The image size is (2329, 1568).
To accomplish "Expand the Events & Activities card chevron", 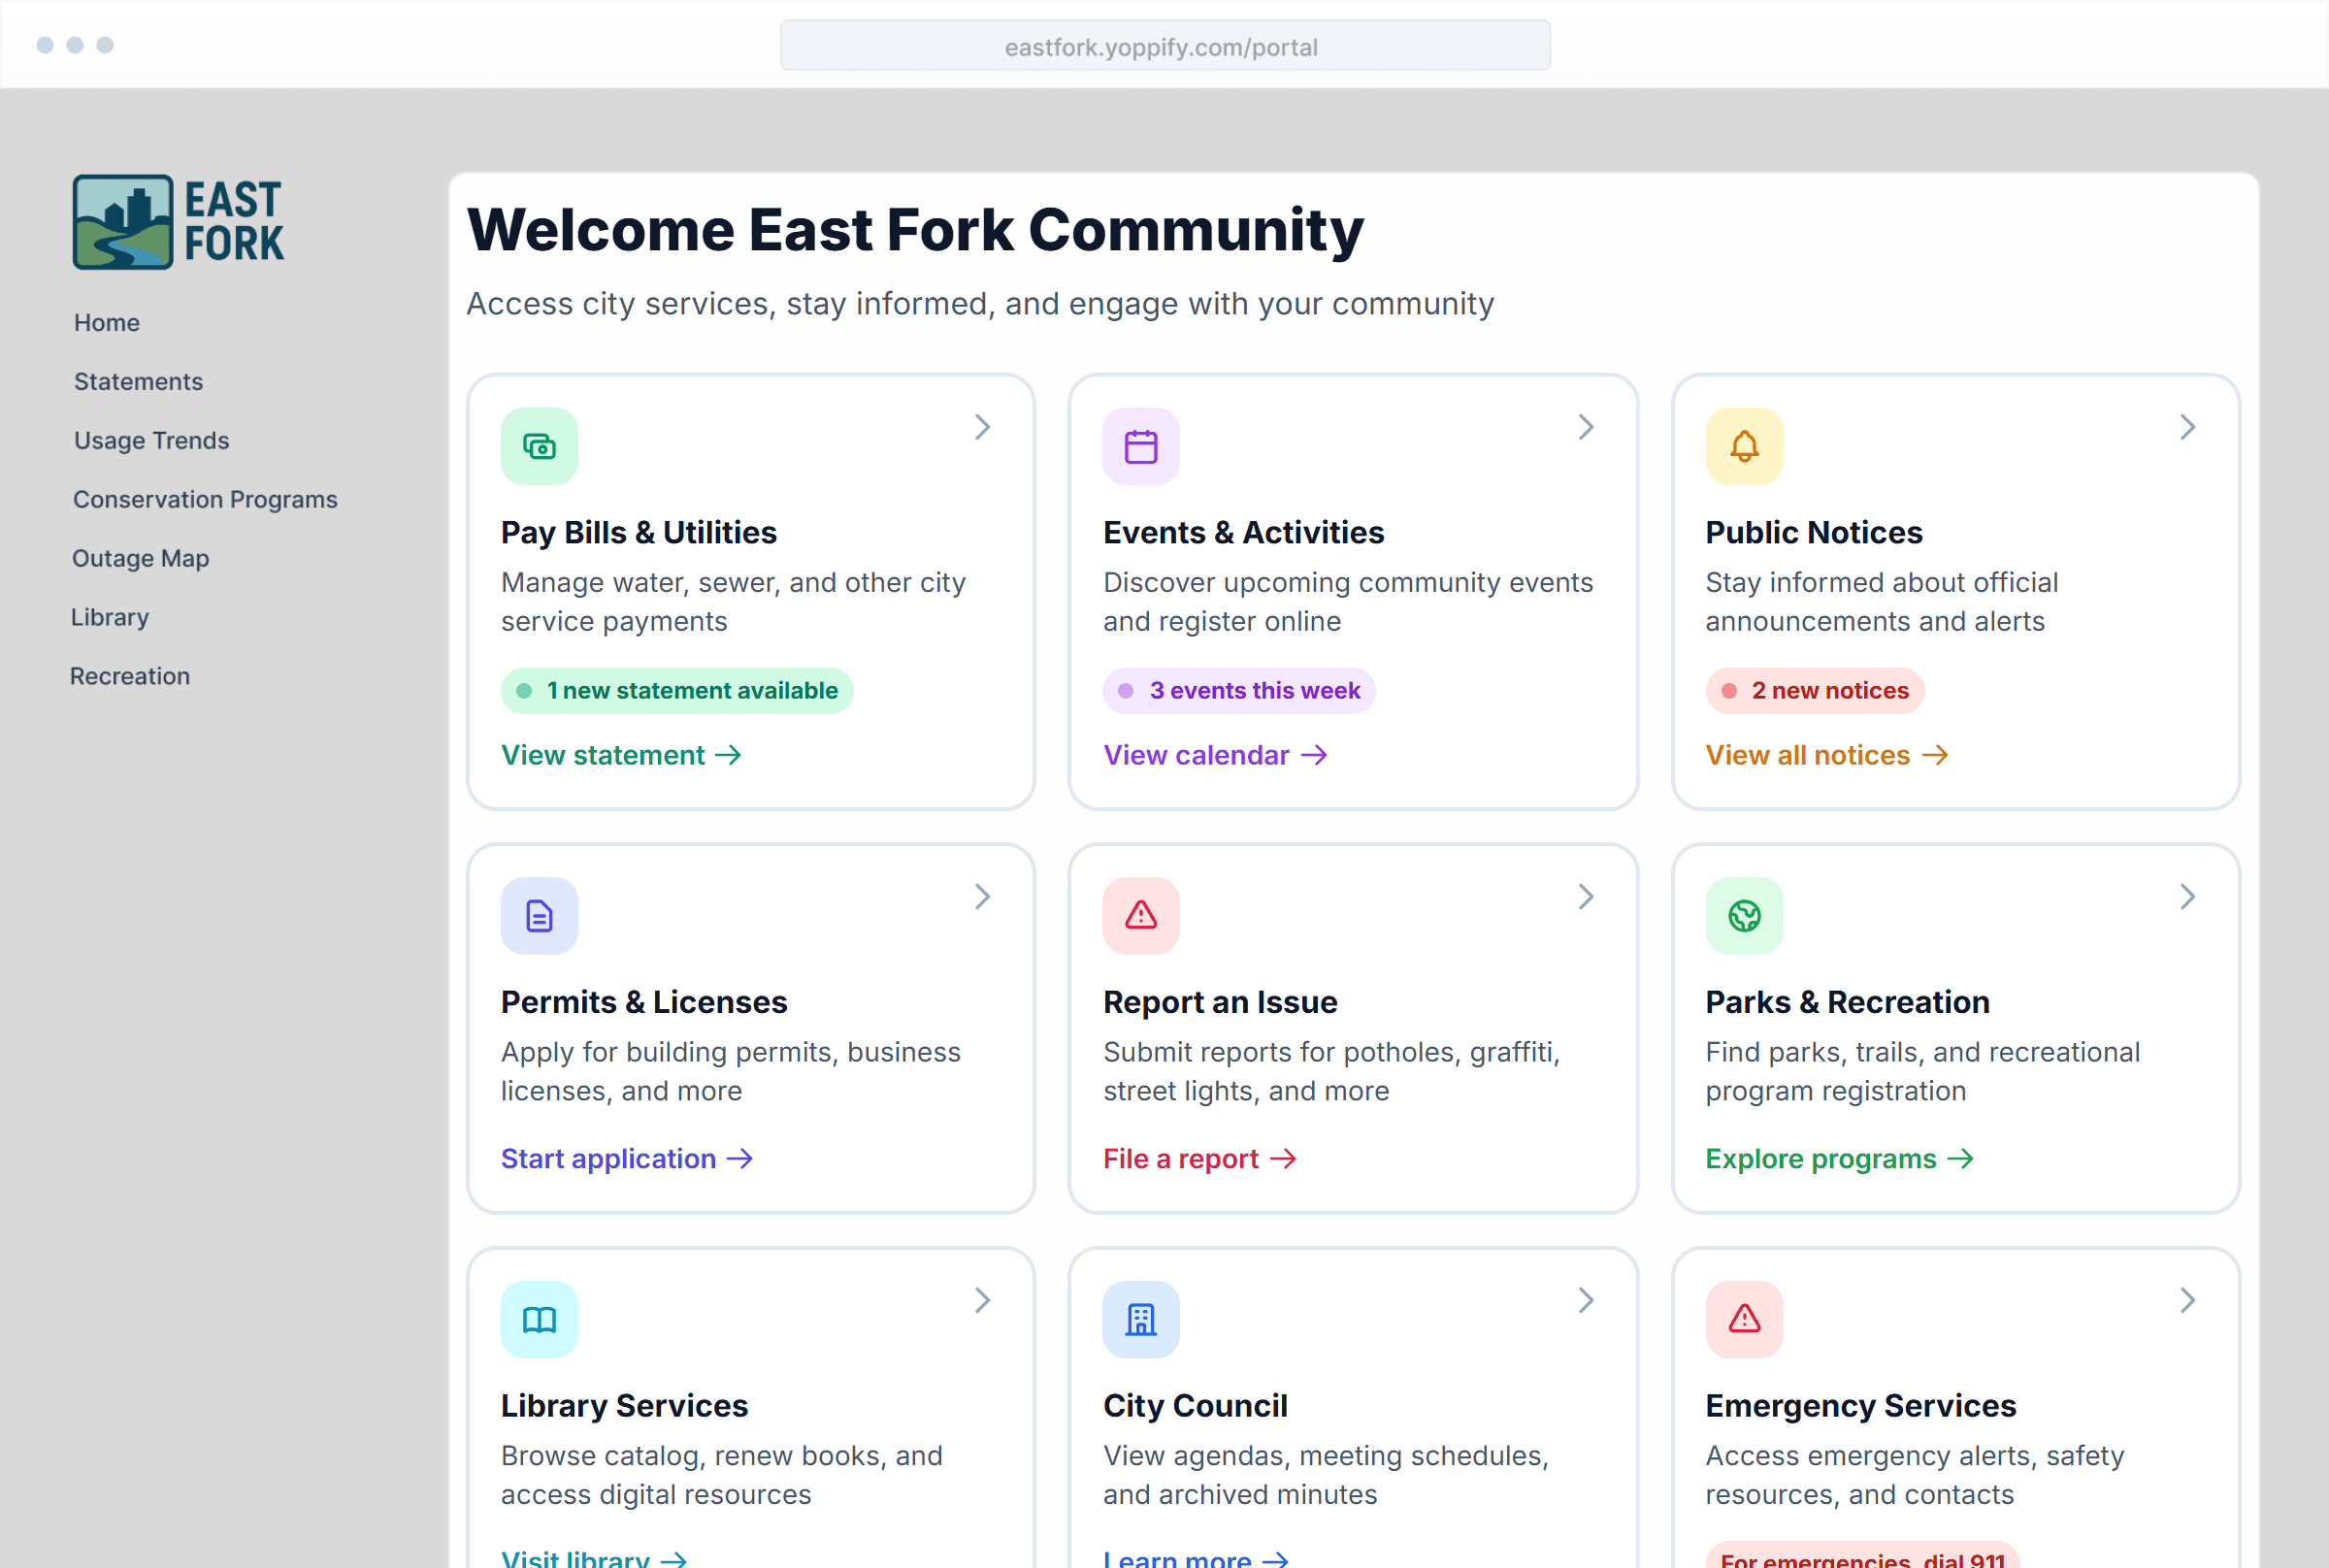I will (x=1585, y=427).
